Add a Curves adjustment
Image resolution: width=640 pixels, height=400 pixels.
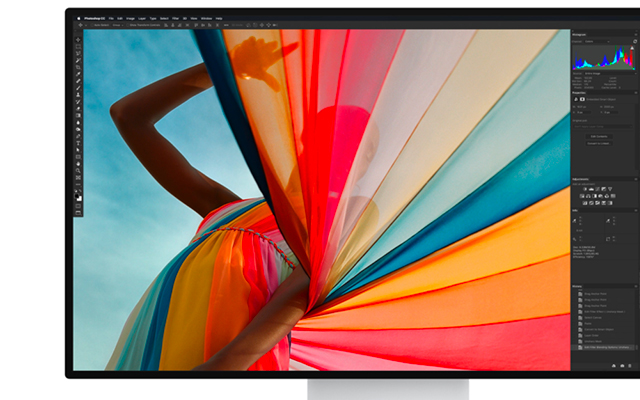pyautogui.click(x=598, y=189)
